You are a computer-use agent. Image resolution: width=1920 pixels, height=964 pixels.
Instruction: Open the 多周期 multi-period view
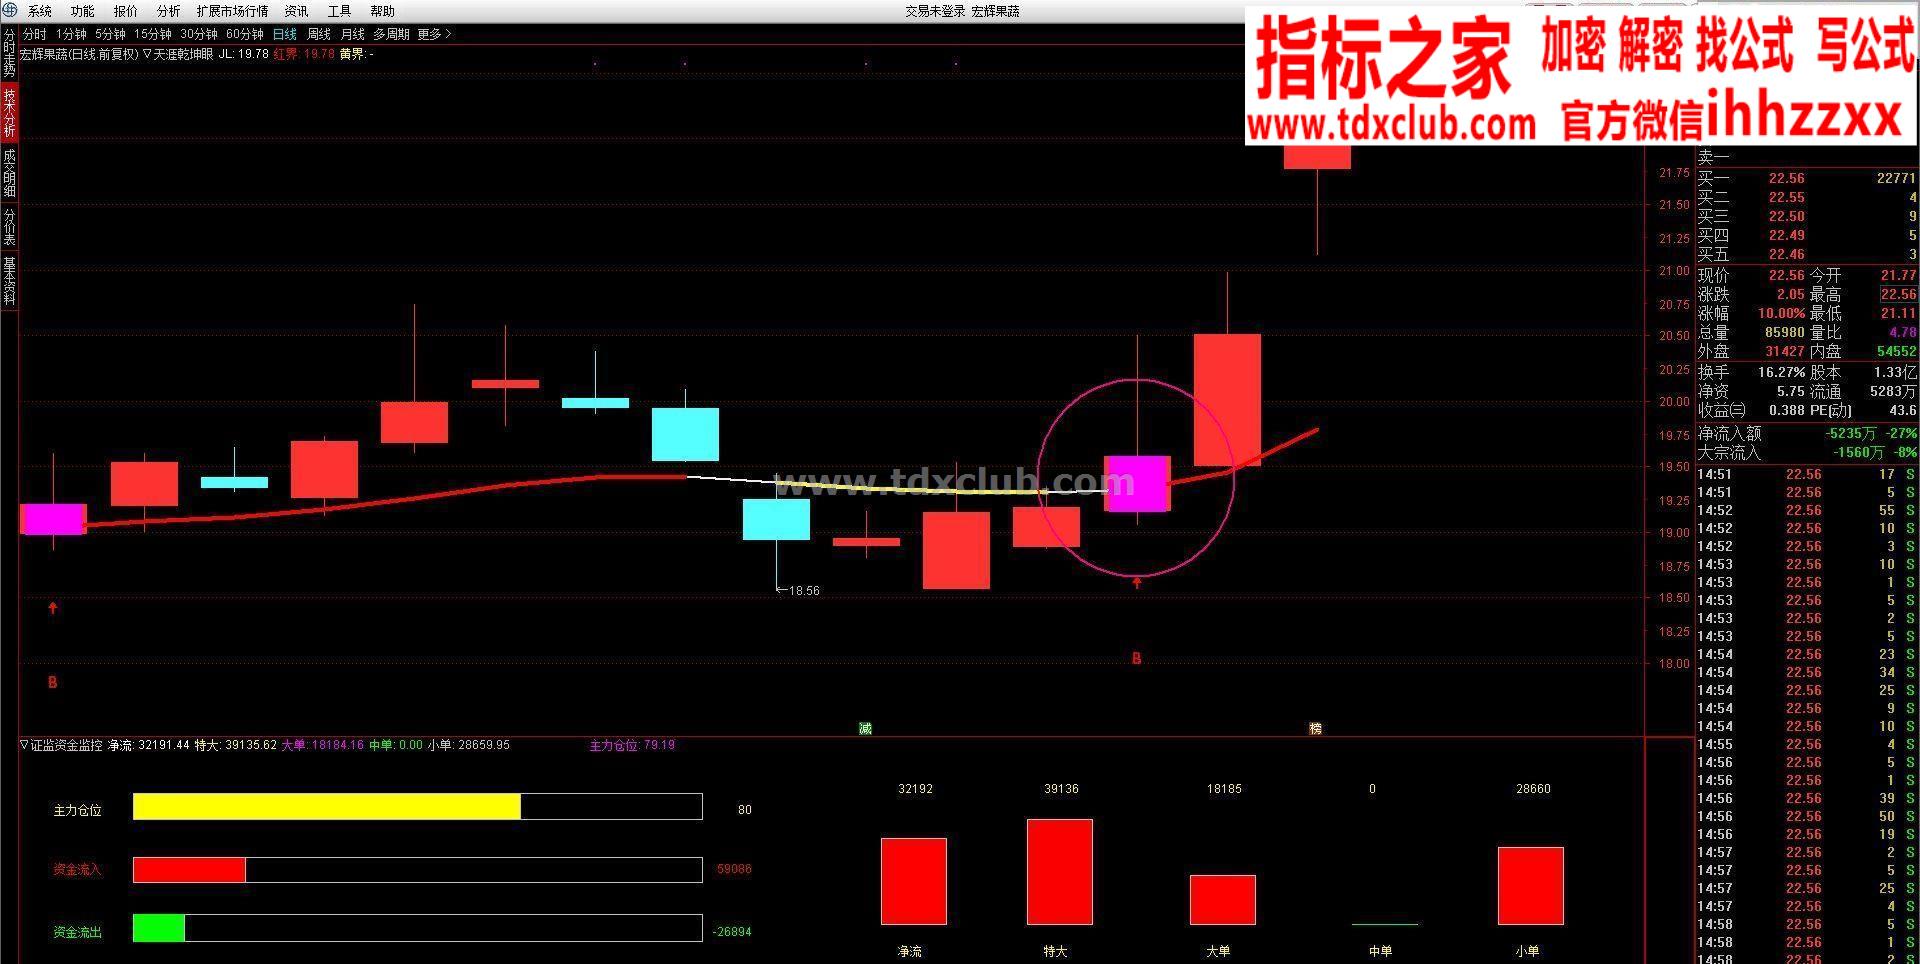click(x=392, y=34)
